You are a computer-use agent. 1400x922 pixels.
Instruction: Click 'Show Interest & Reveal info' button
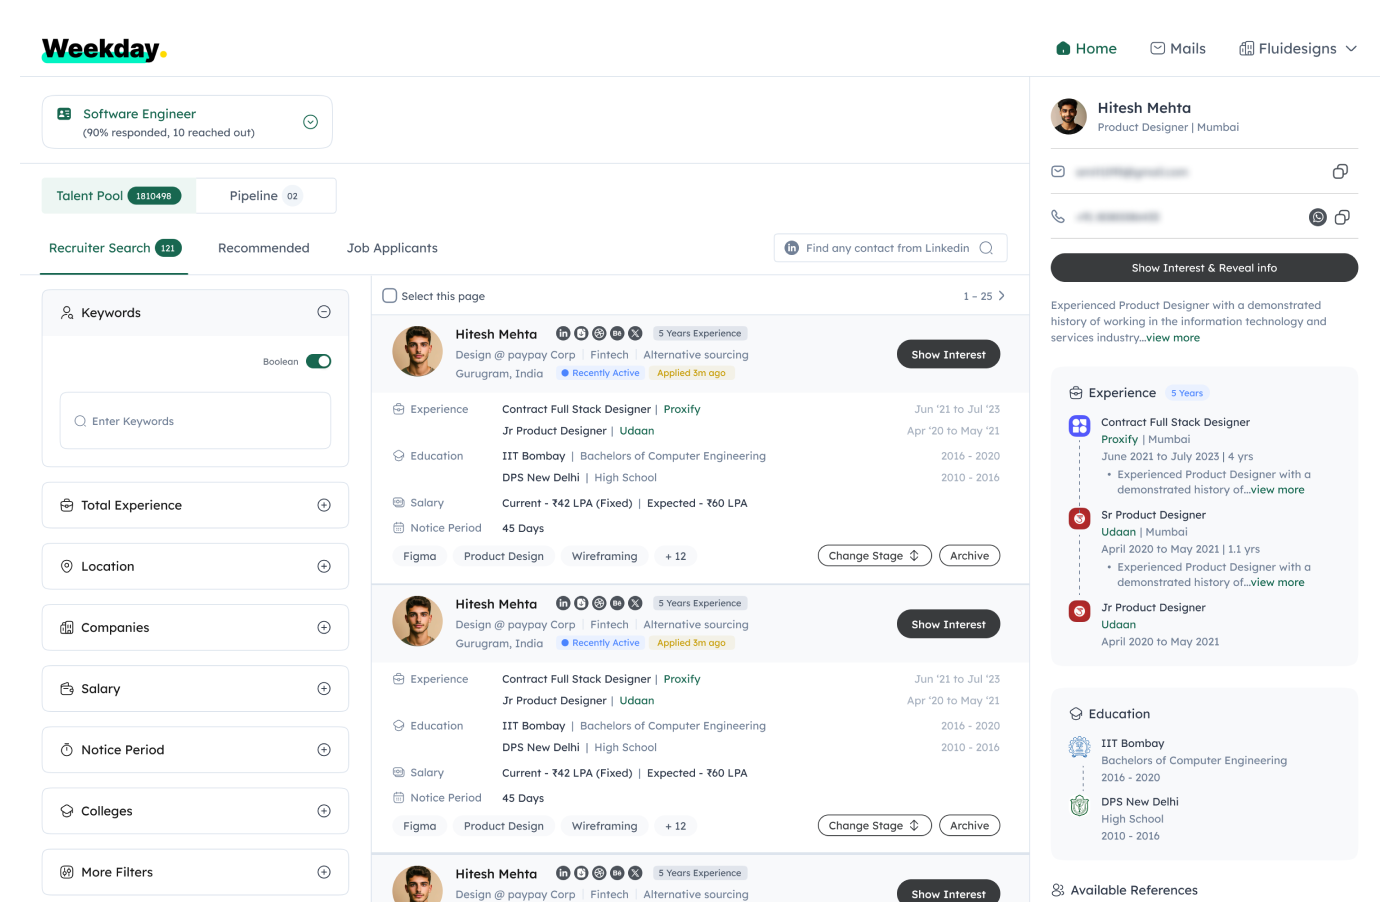click(1204, 268)
